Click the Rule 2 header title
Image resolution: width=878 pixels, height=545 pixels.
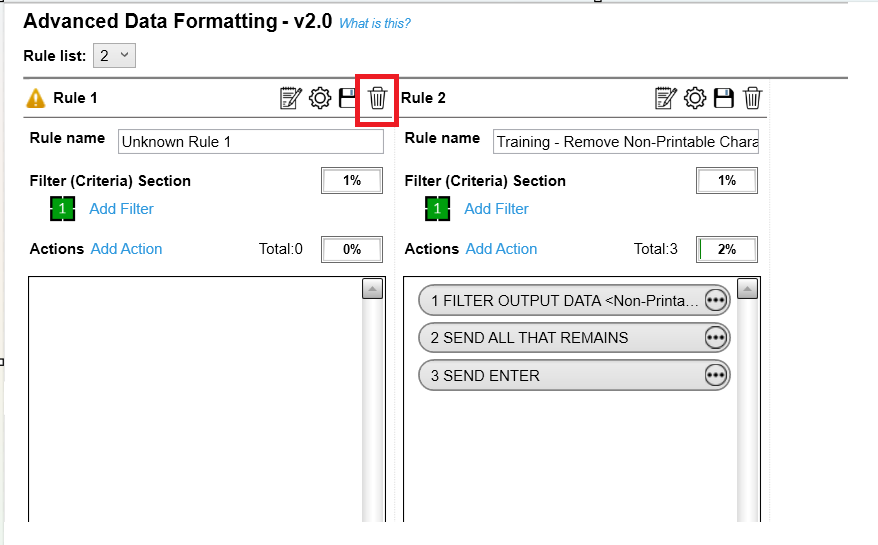click(423, 98)
